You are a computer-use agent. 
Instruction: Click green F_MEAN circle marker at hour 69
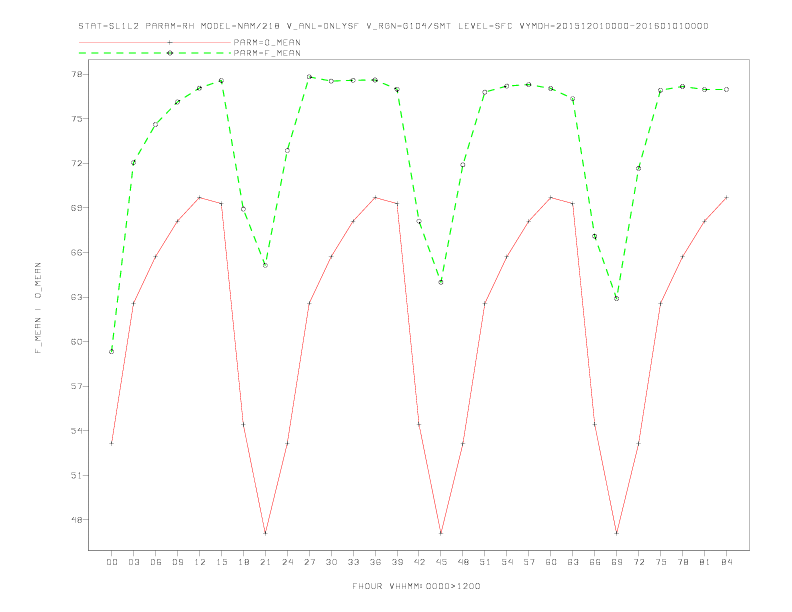pyautogui.click(x=617, y=298)
